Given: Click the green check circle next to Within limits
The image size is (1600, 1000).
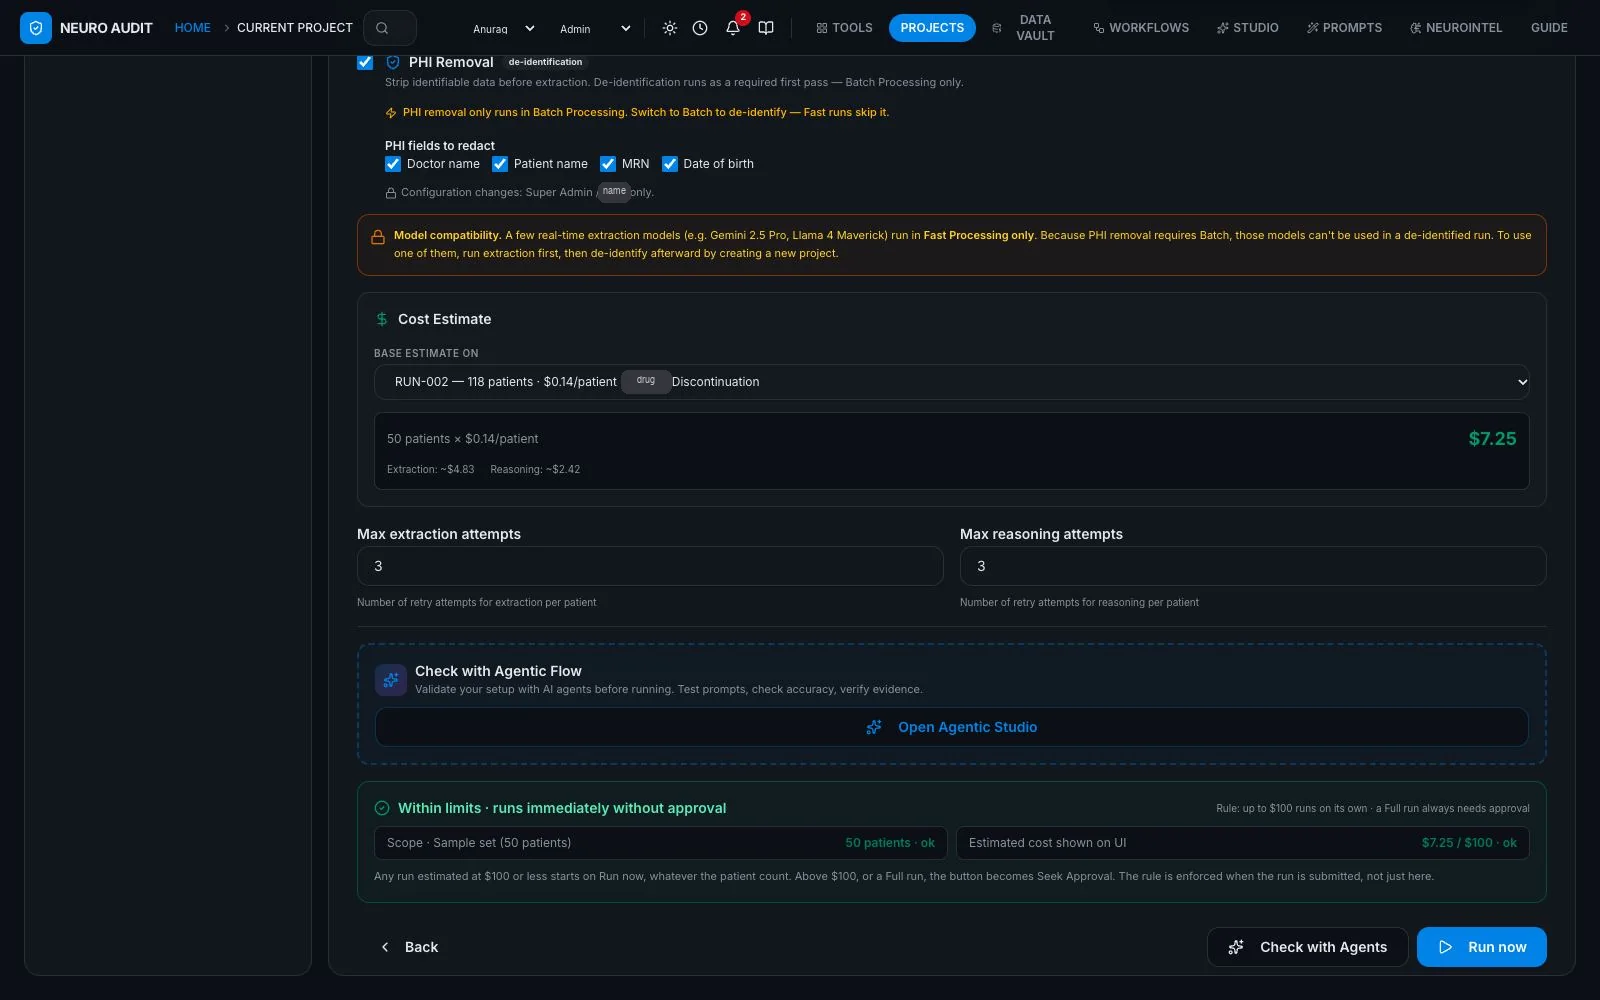Looking at the screenshot, I should (382, 808).
